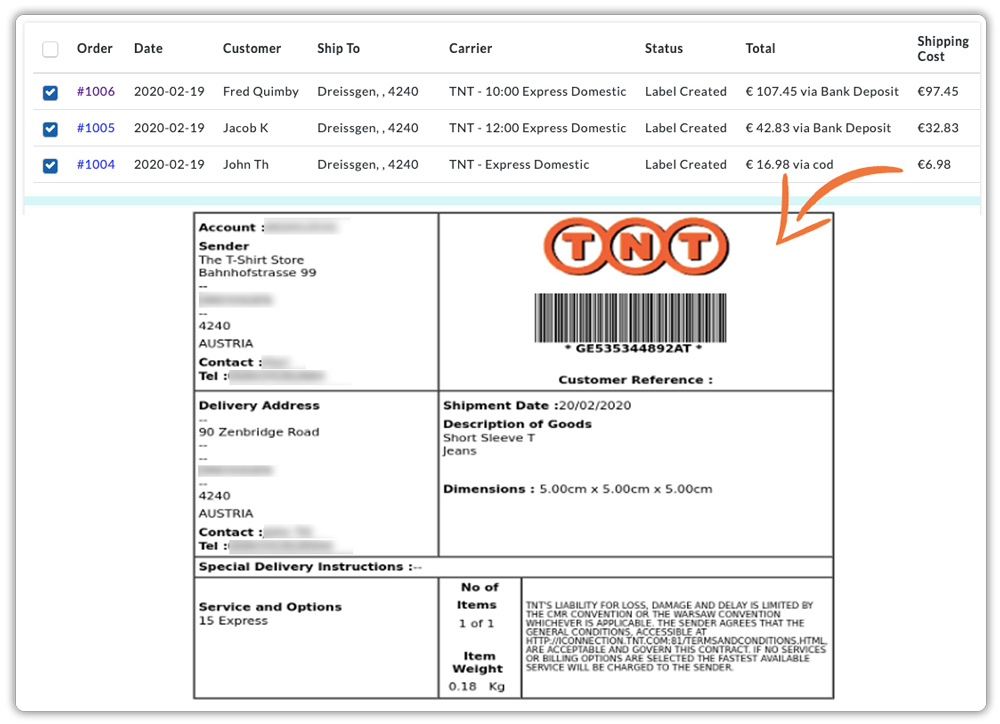
Task: Select Fred Quimby's customer name
Action: 260,92
